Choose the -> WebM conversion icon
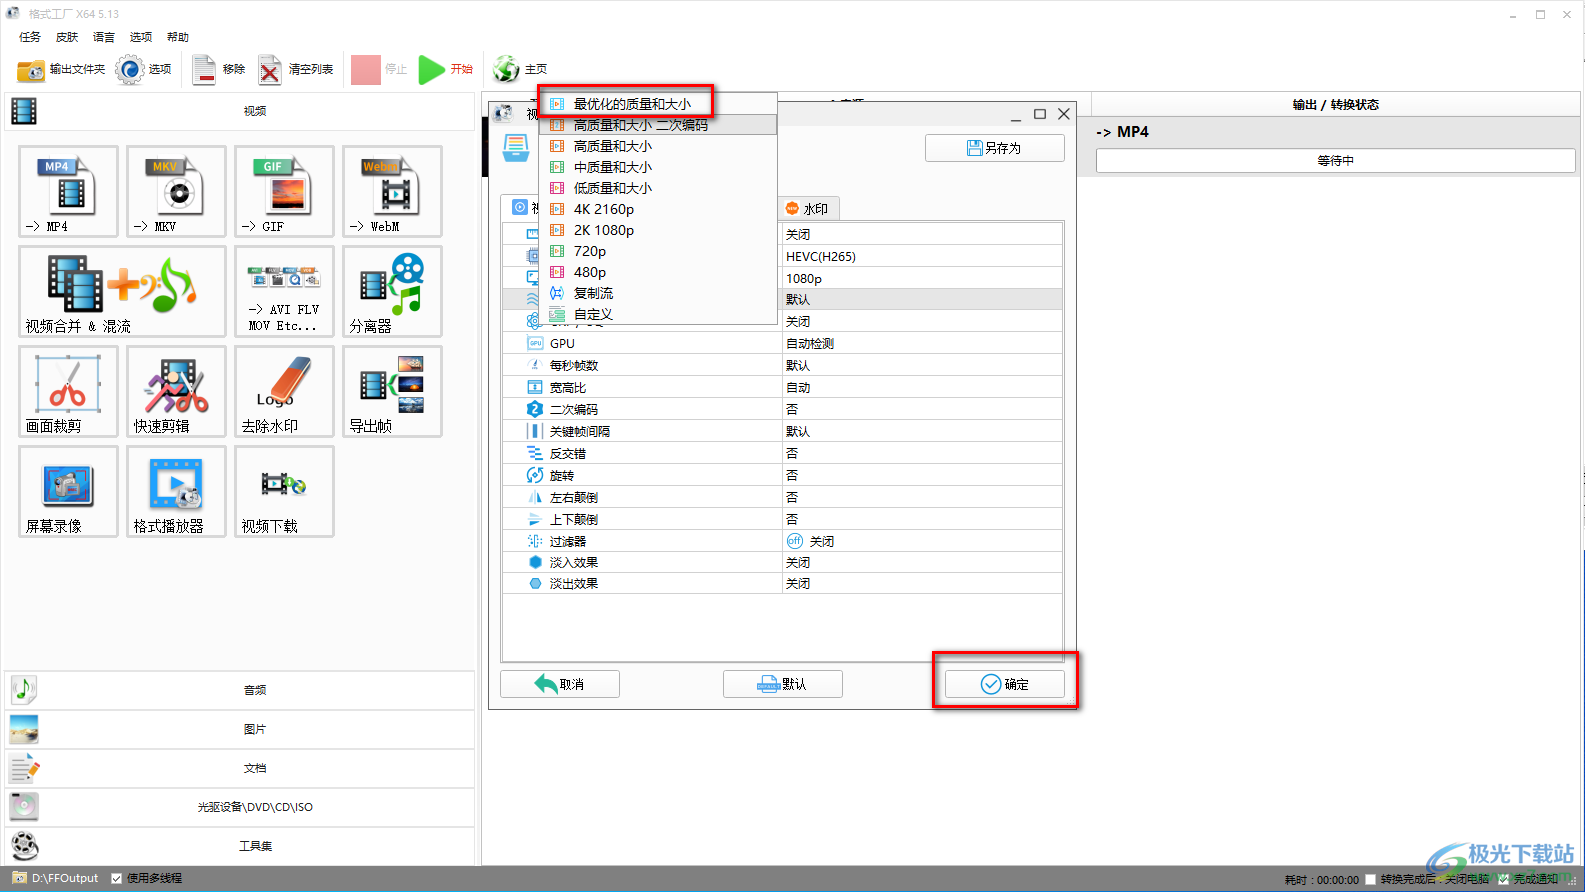This screenshot has height=892, width=1585. pyautogui.click(x=392, y=191)
